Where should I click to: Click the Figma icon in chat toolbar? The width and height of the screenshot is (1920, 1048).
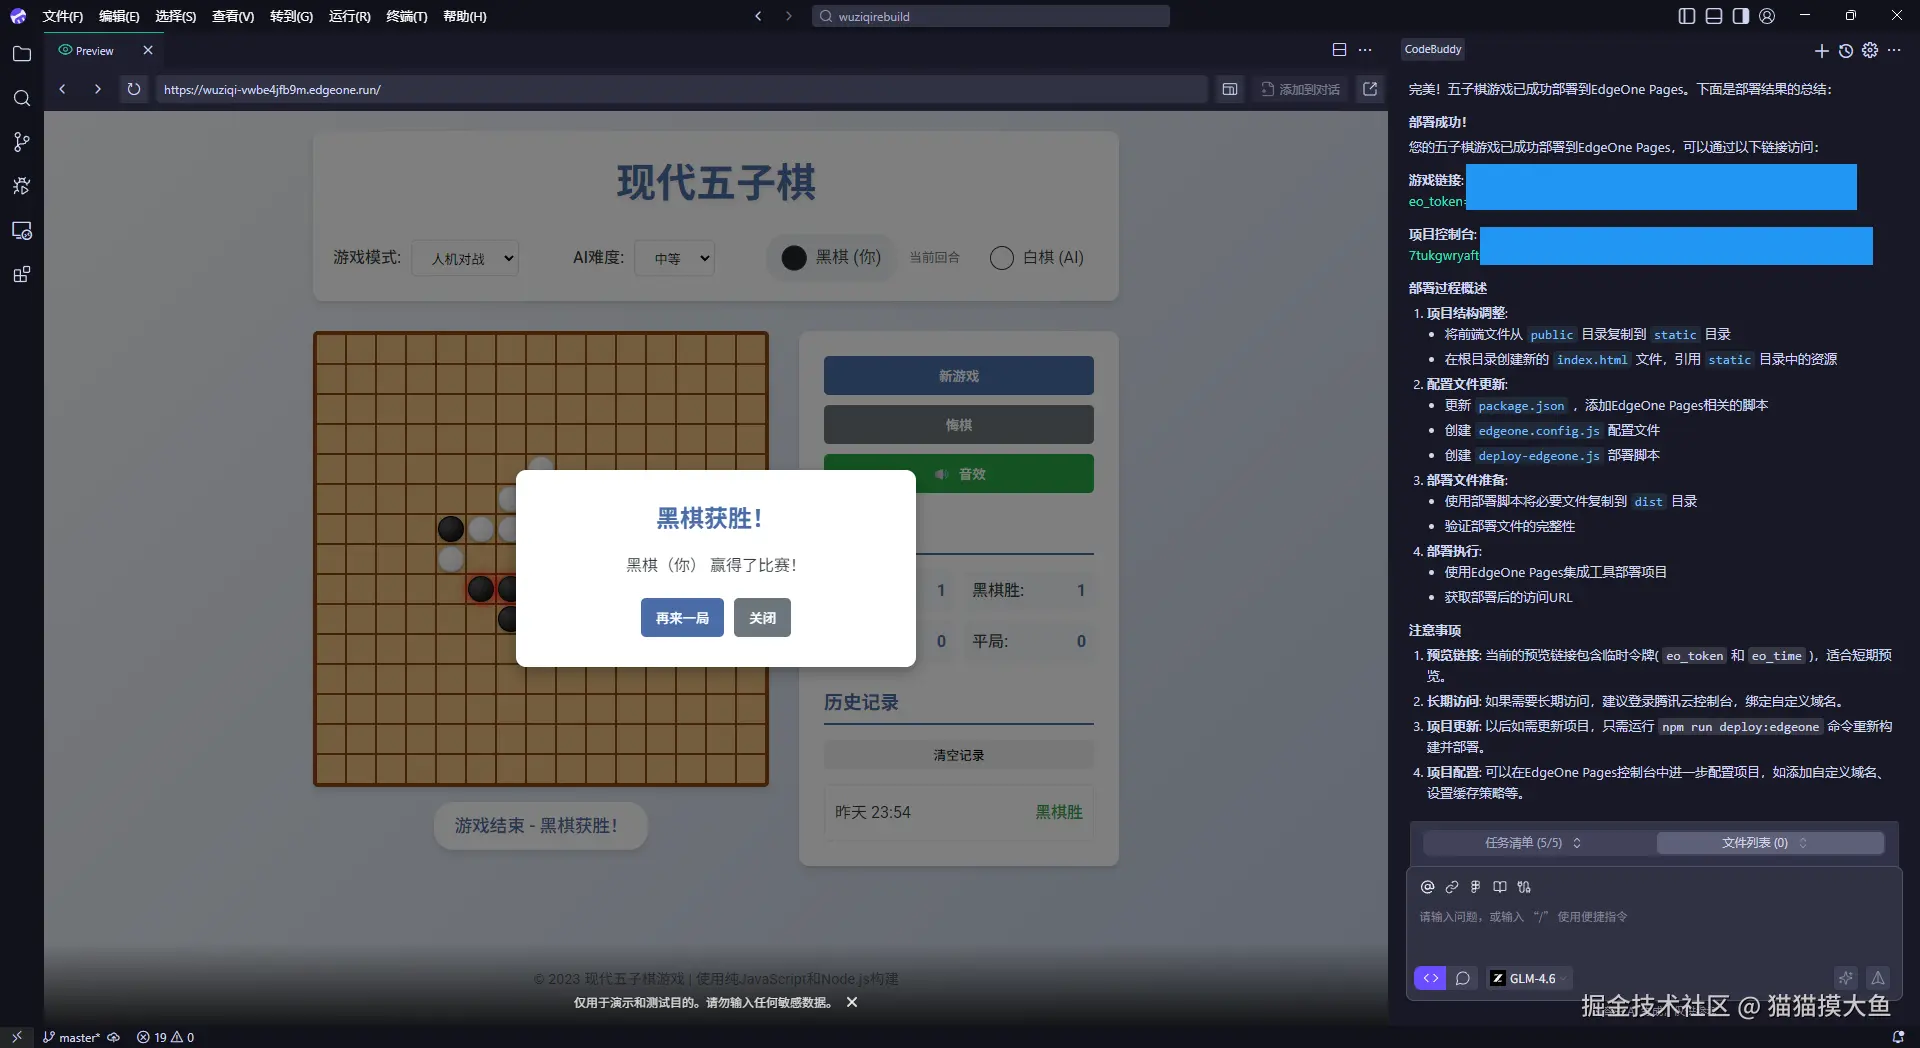[x=1476, y=887]
